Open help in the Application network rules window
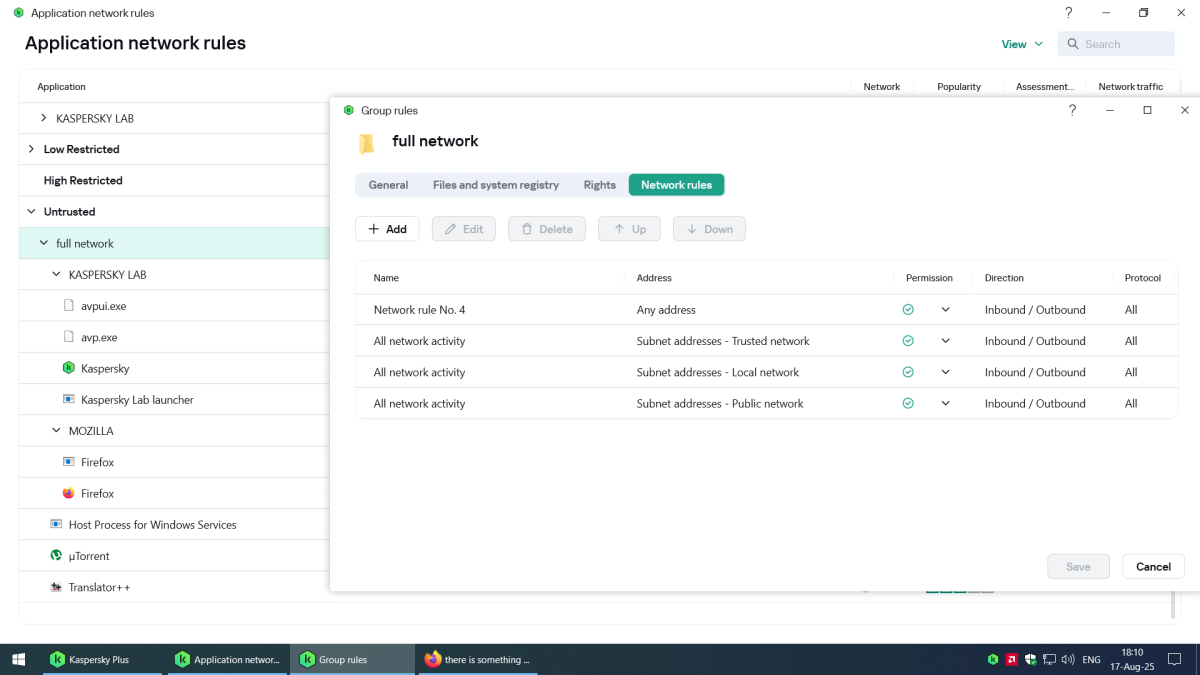 1069,13
